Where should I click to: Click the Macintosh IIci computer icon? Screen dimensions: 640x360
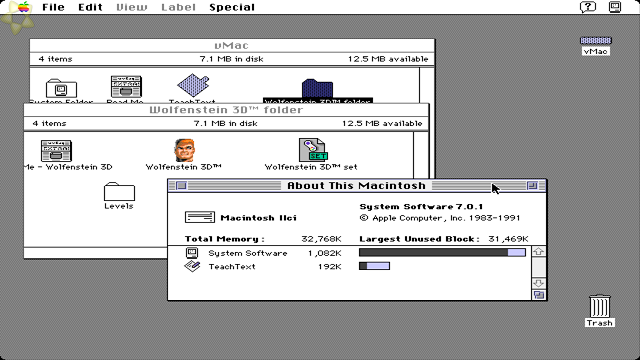tap(200, 217)
